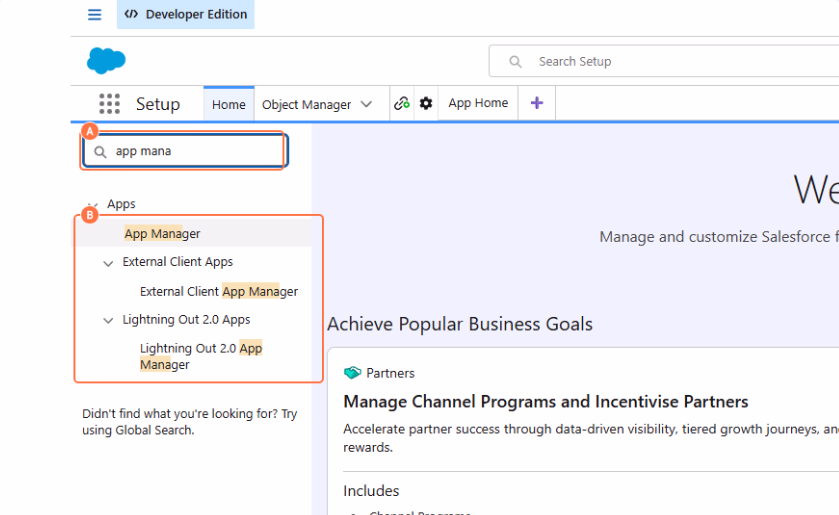Click the Partners handshake icon
The width and height of the screenshot is (839, 515).
click(352, 373)
